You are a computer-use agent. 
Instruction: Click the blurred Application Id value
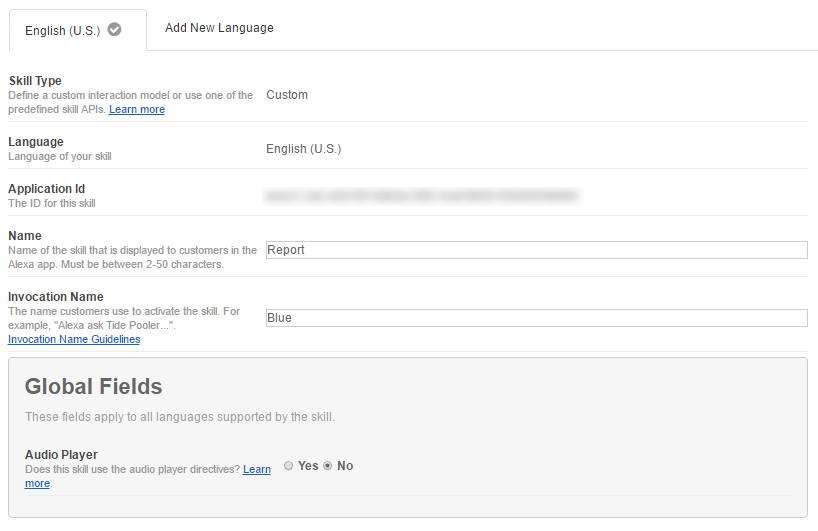tap(422, 196)
